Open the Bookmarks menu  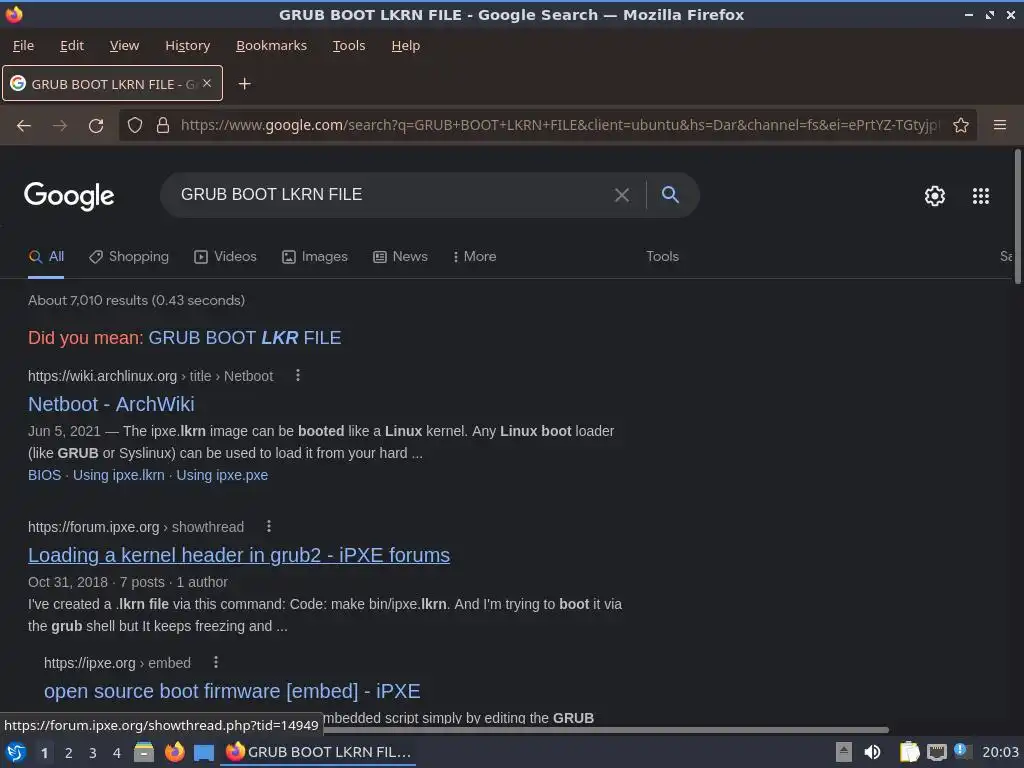pyautogui.click(x=271, y=46)
